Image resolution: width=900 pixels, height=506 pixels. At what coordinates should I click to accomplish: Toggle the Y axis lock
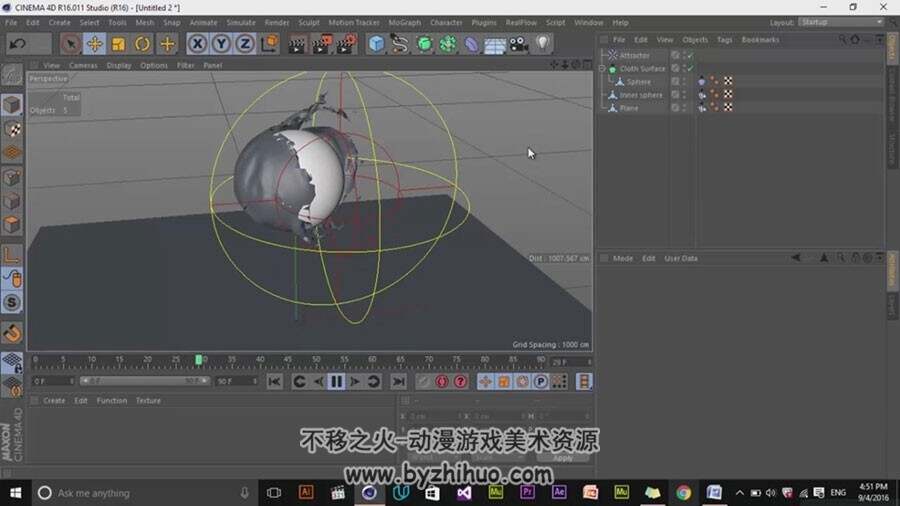click(221, 44)
